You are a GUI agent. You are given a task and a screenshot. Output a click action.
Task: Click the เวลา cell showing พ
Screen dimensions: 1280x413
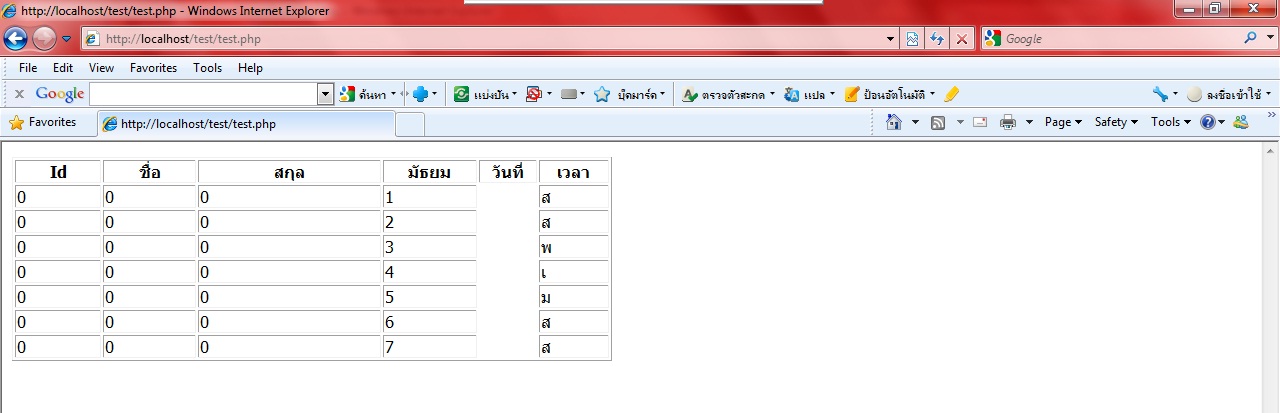click(x=574, y=248)
